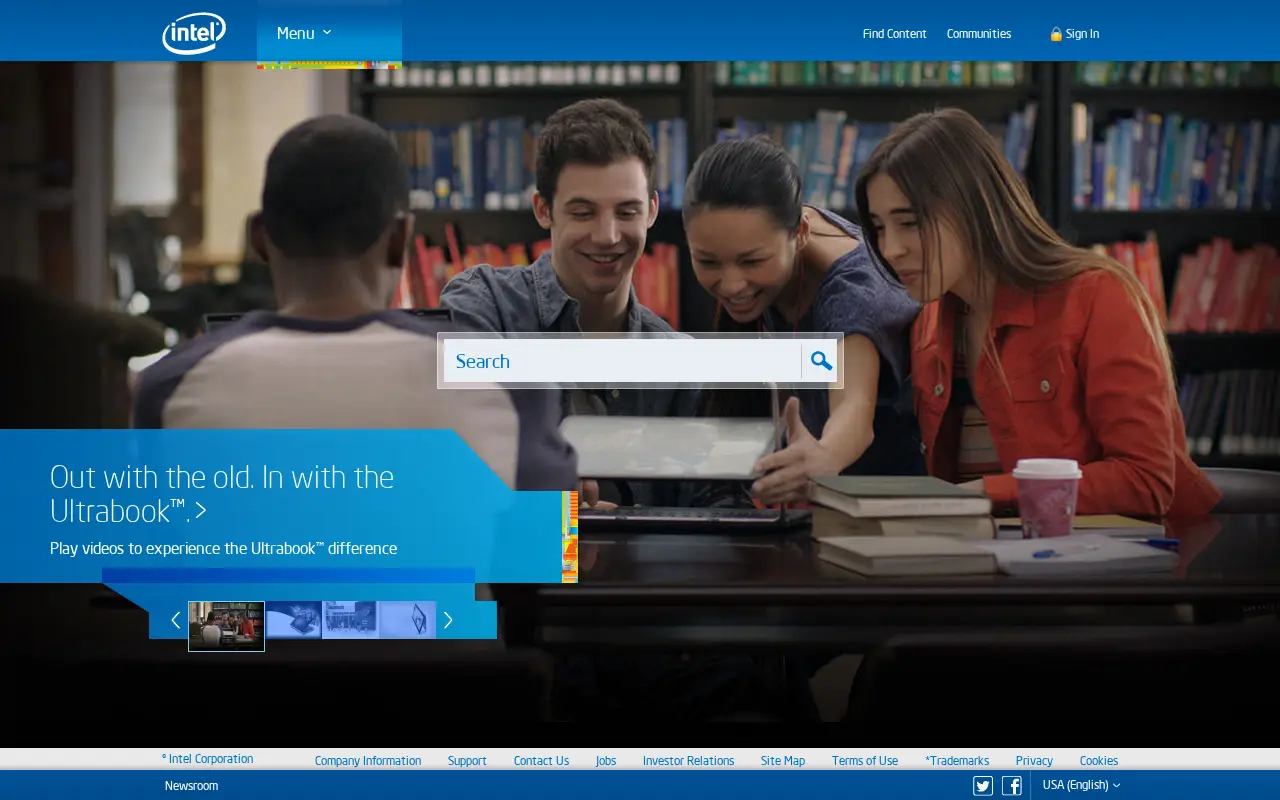Visit the Jobs footer link

pyautogui.click(x=606, y=761)
